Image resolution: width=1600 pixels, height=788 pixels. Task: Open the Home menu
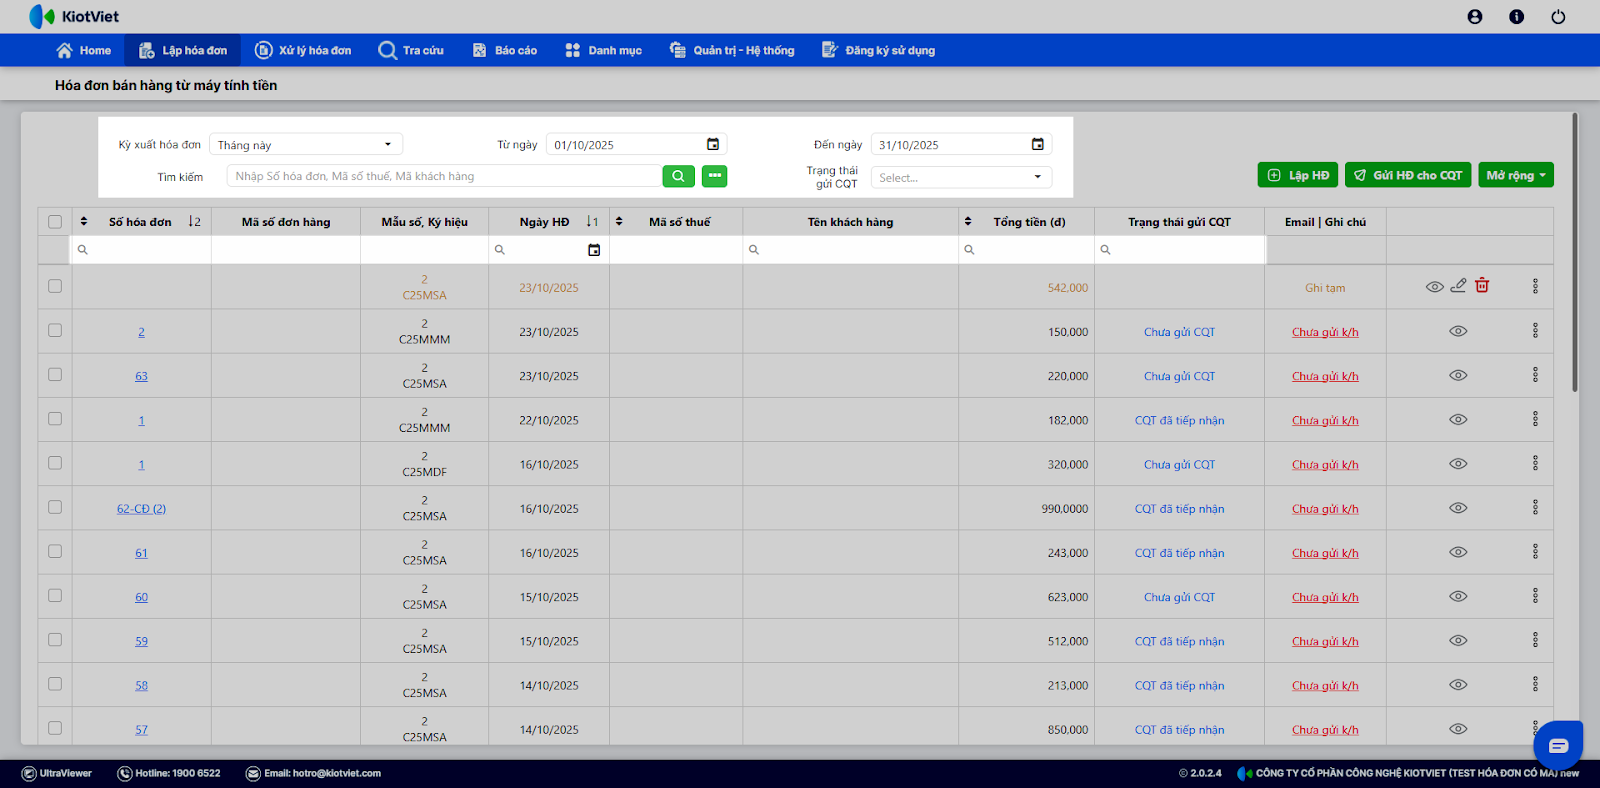coord(84,50)
